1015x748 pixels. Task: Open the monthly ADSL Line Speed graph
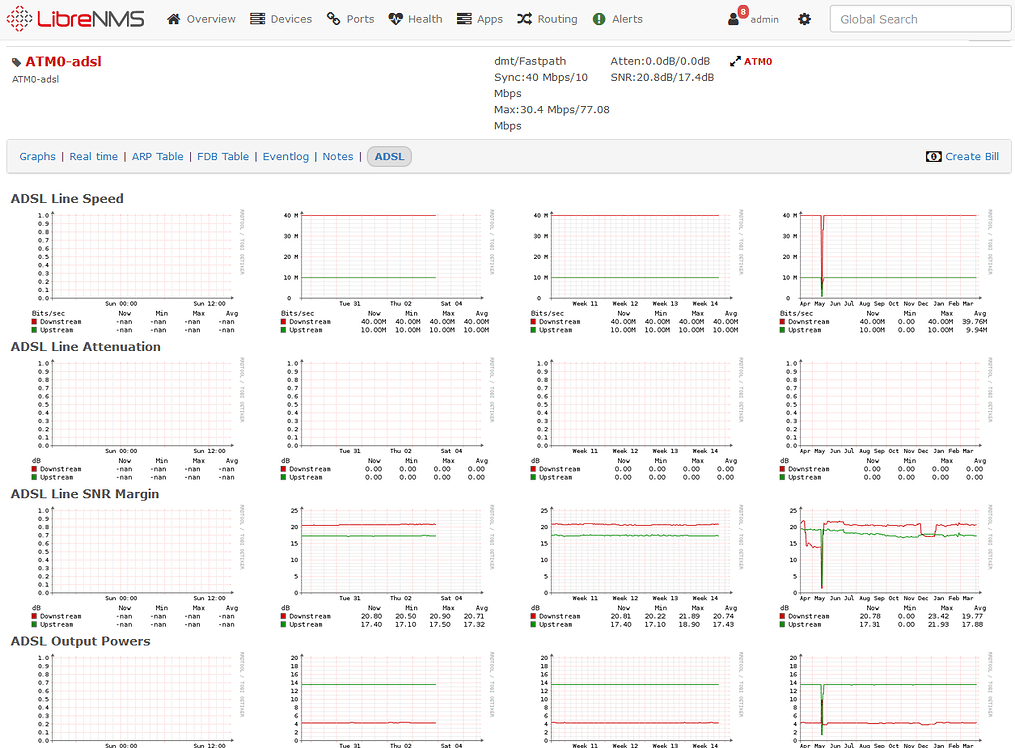pyautogui.click(x=637, y=271)
